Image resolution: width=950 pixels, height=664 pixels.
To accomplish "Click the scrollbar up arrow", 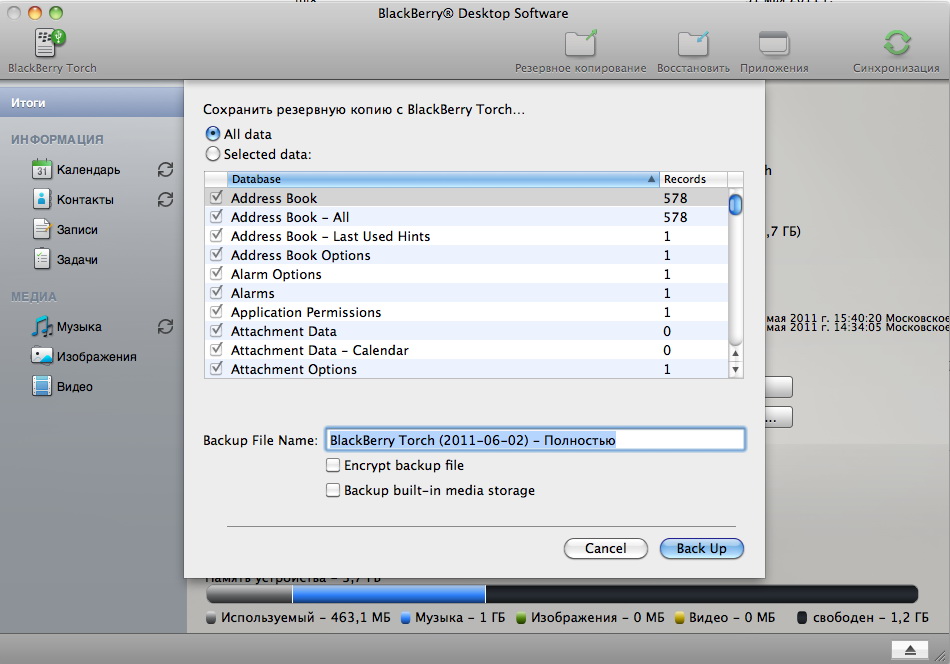I will click(736, 353).
